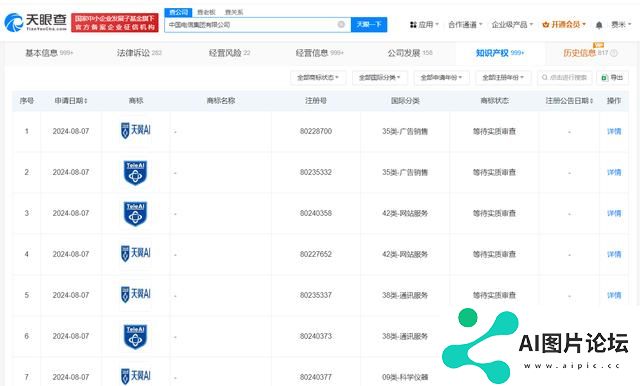Viewport: 640px width, 386px height.
Task: Open the TeleAI trademark image in row 6
Action: [136, 337]
